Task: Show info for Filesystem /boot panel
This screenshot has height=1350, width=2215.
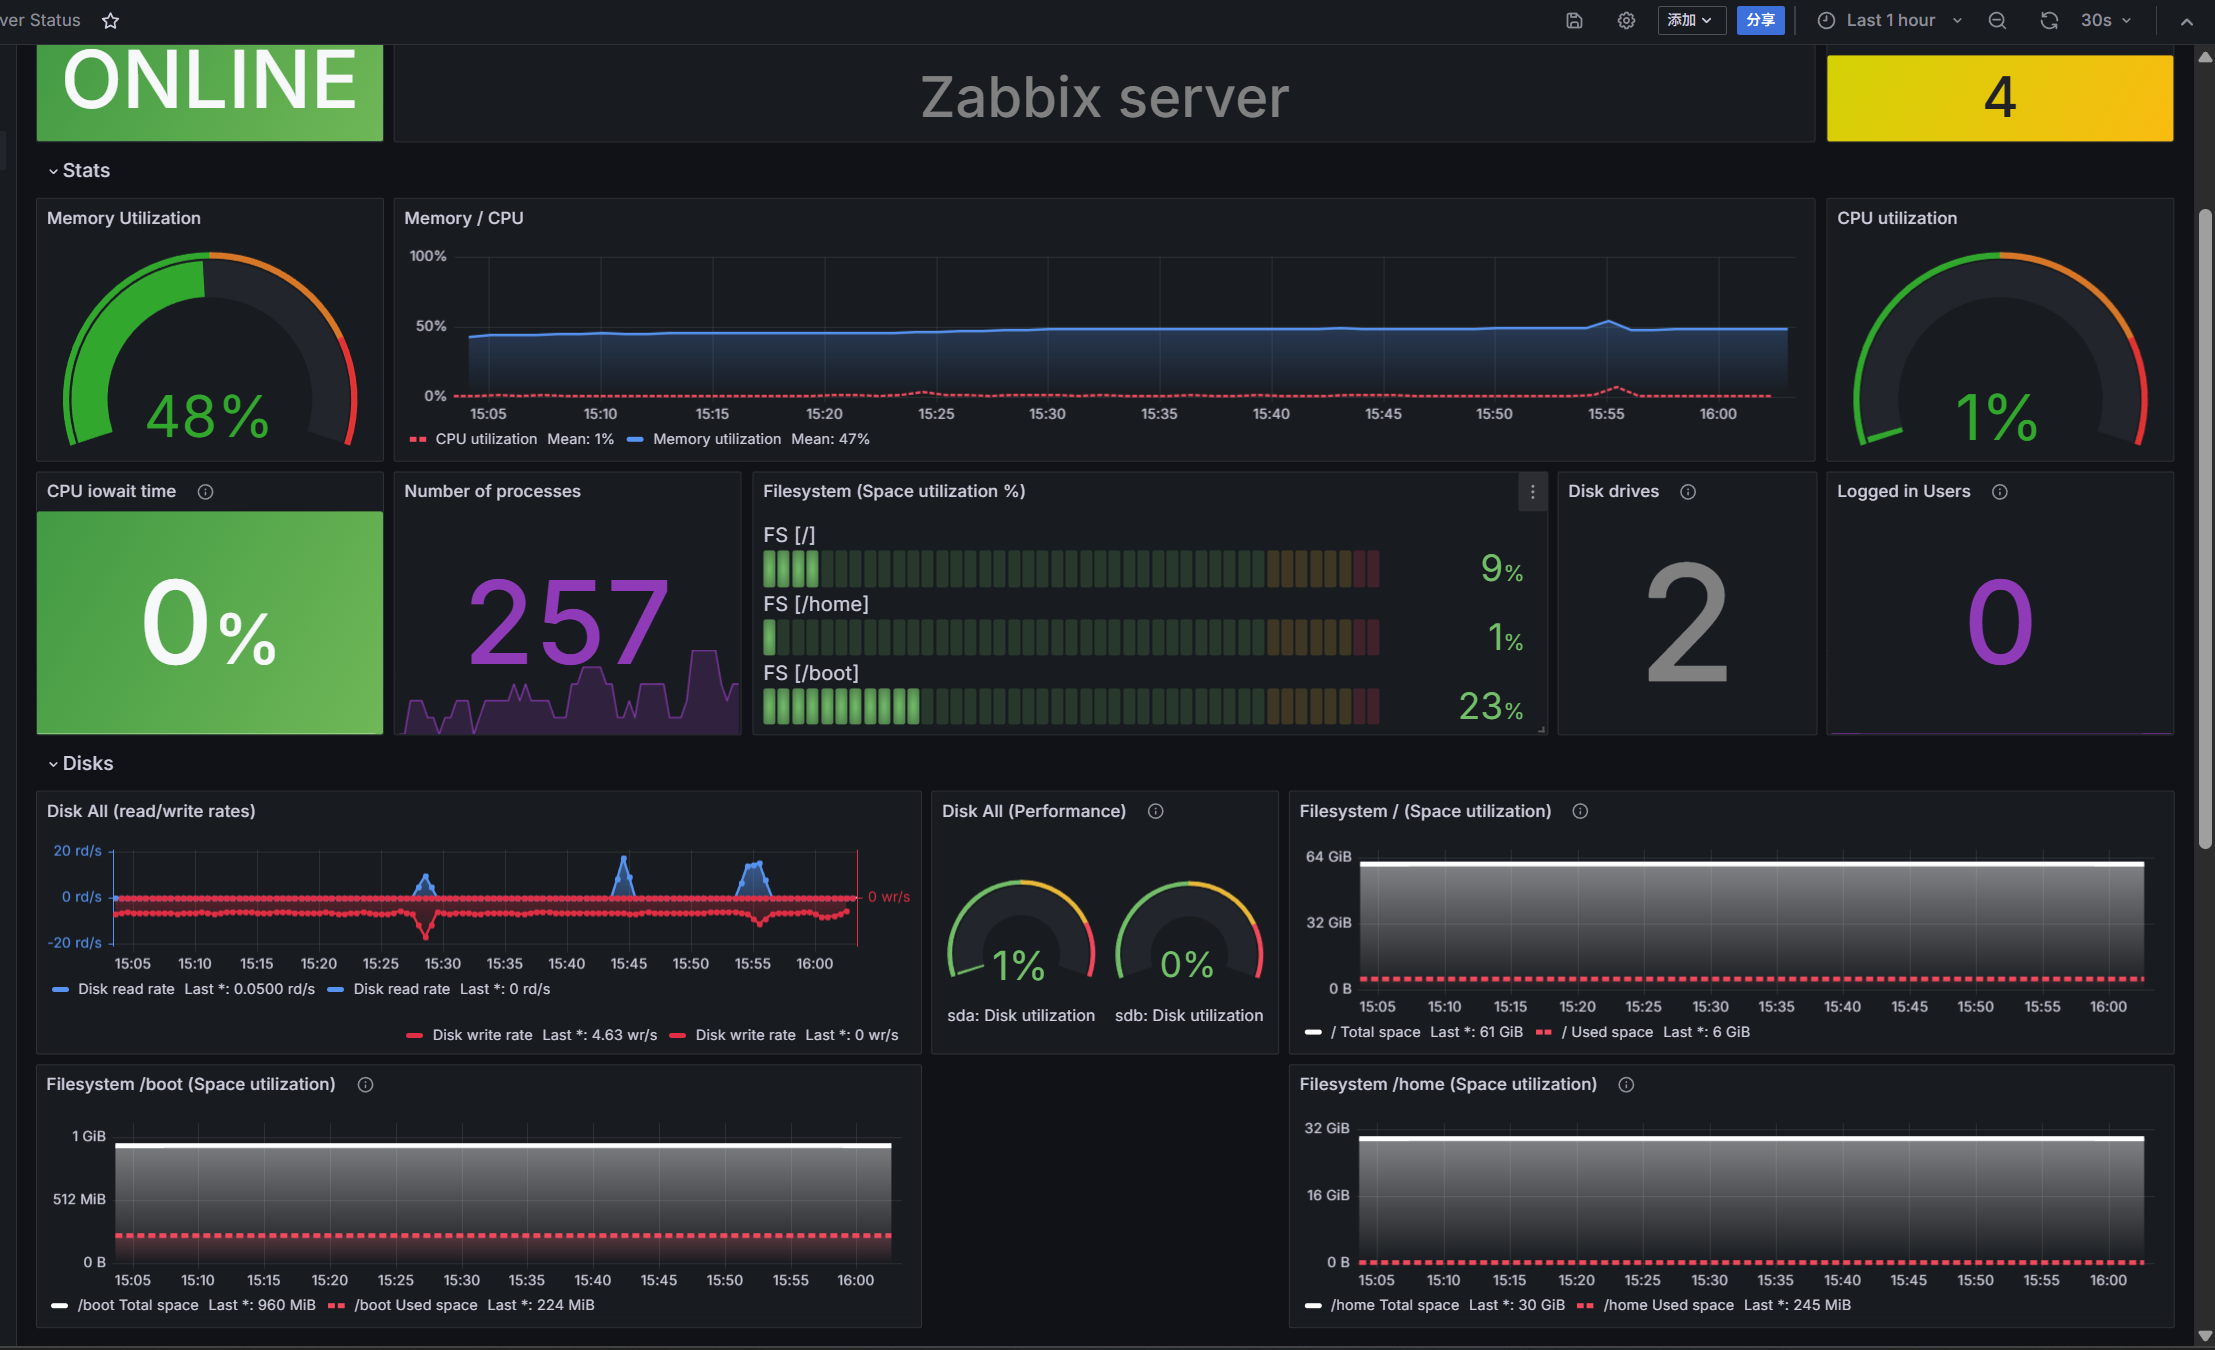Action: (365, 1084)
